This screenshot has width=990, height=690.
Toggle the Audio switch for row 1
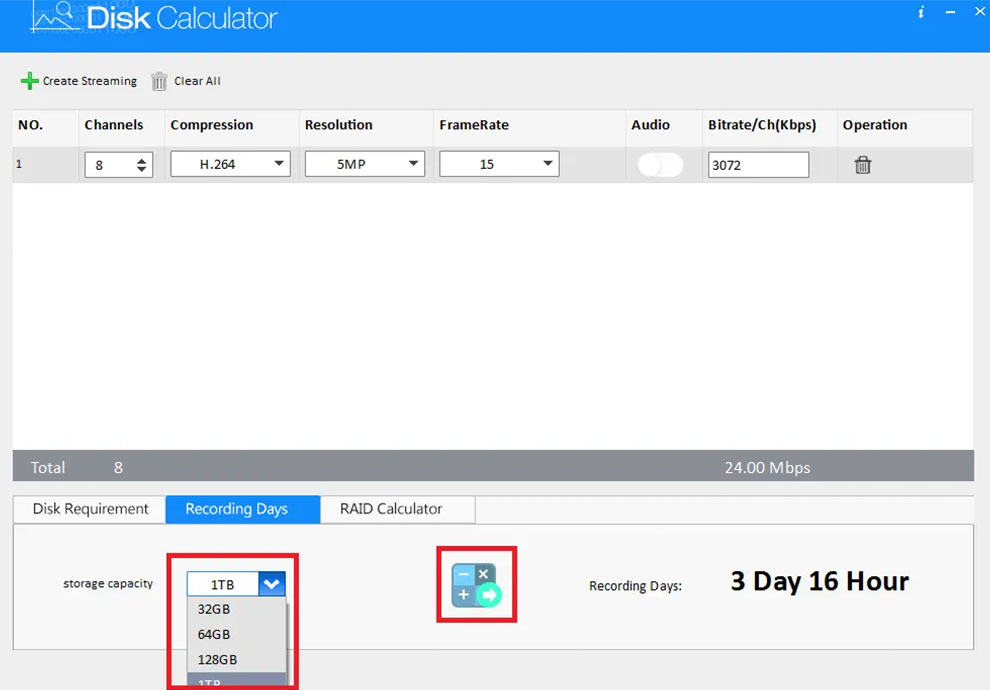[x=660, y=165]
